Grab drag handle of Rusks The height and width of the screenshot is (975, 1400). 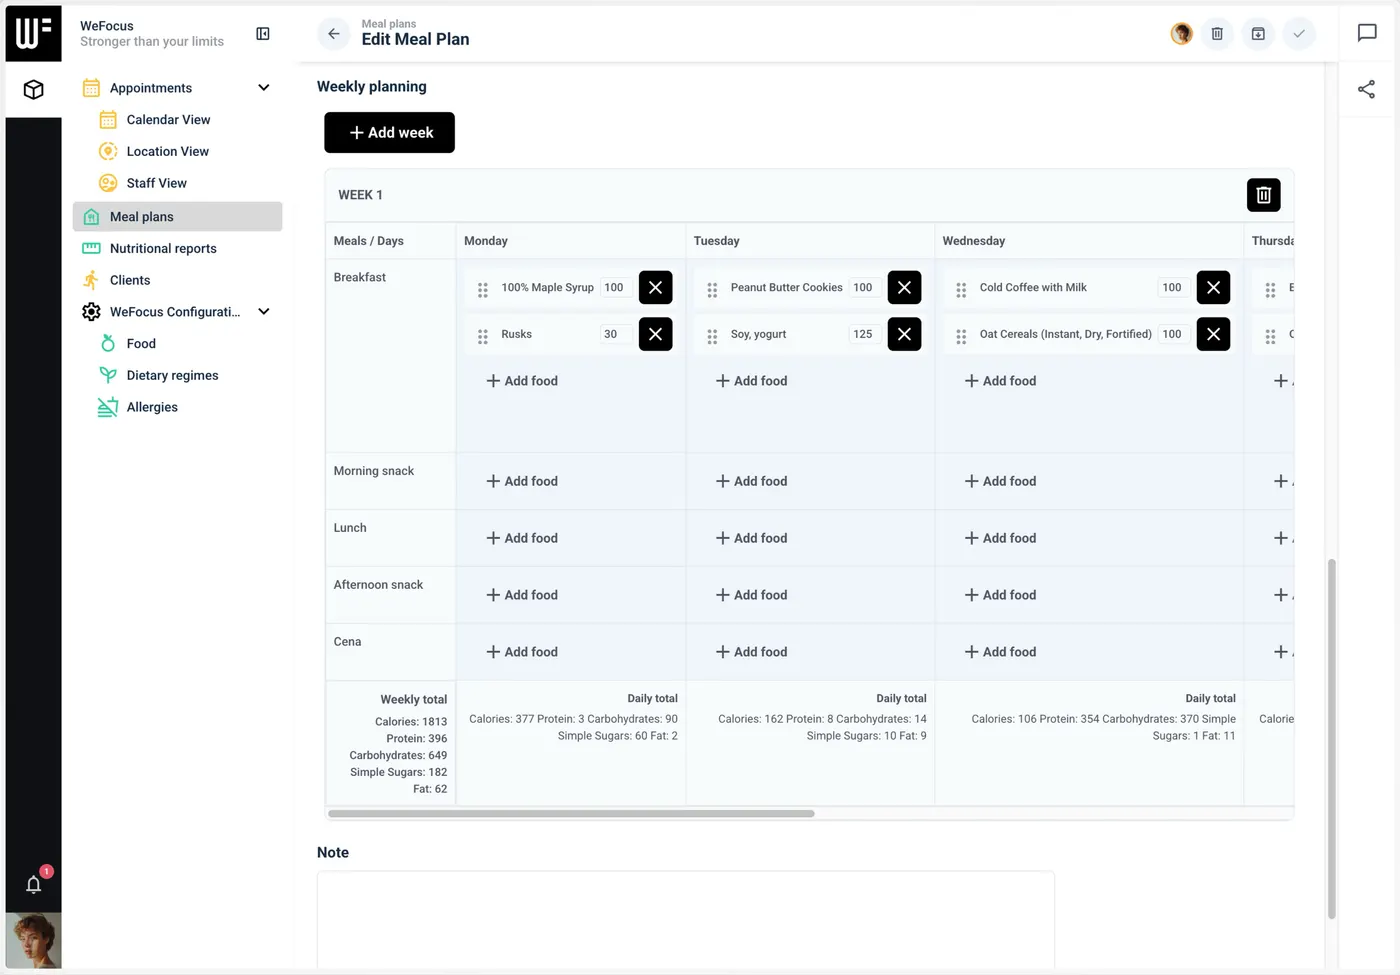[483, 337]
